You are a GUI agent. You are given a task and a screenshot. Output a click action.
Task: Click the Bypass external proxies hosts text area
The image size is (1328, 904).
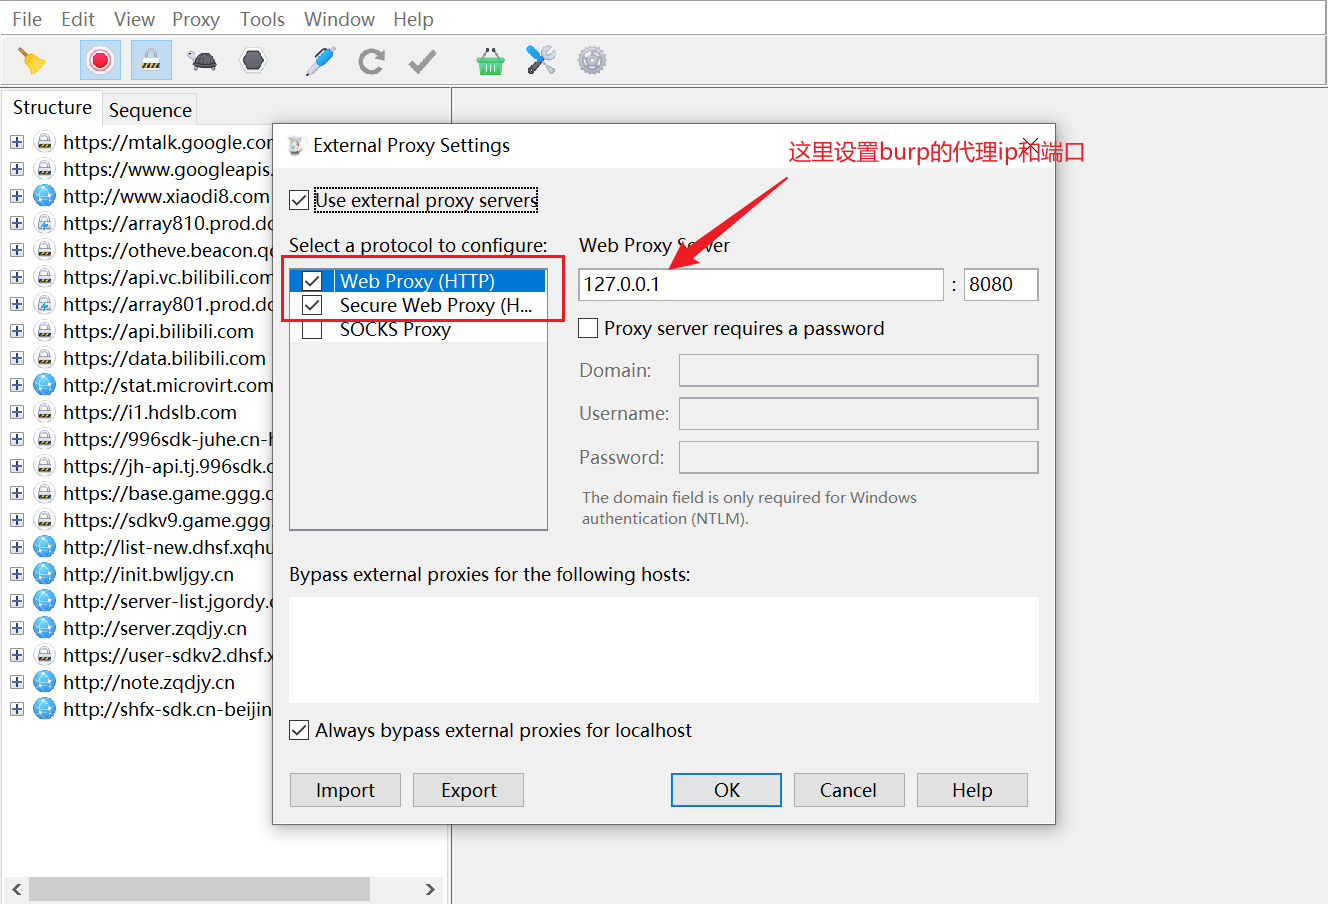(664, 650)
